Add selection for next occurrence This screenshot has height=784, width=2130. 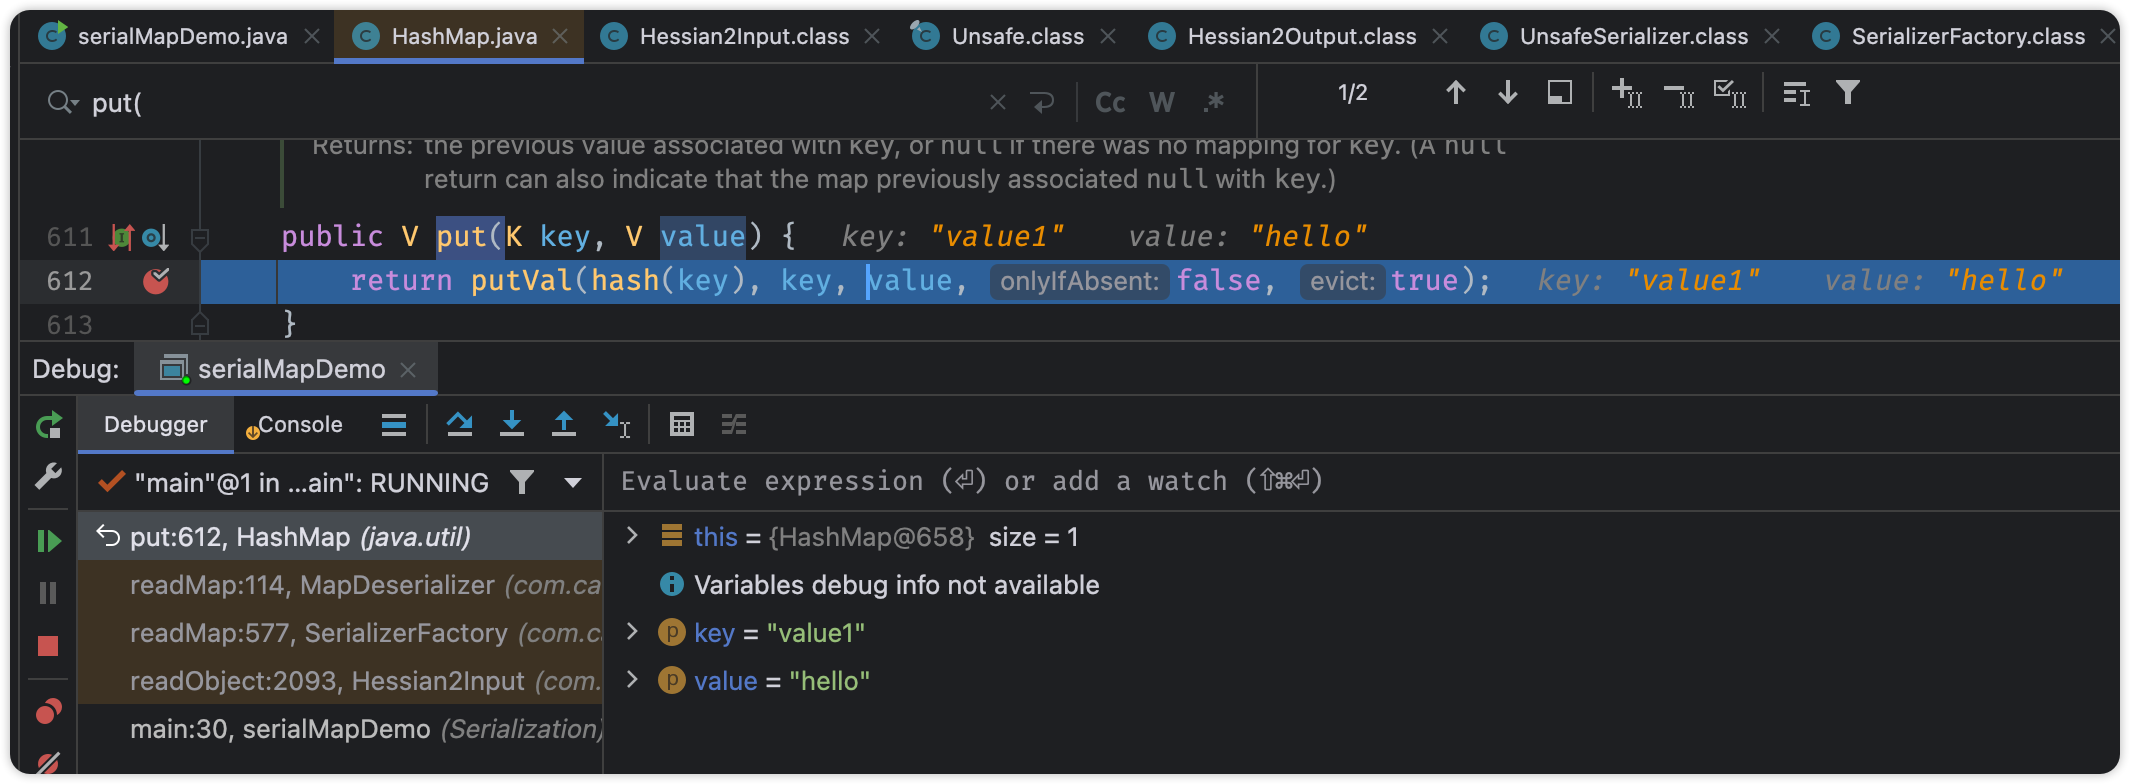pyautogui.click(x=1627, y=93)
